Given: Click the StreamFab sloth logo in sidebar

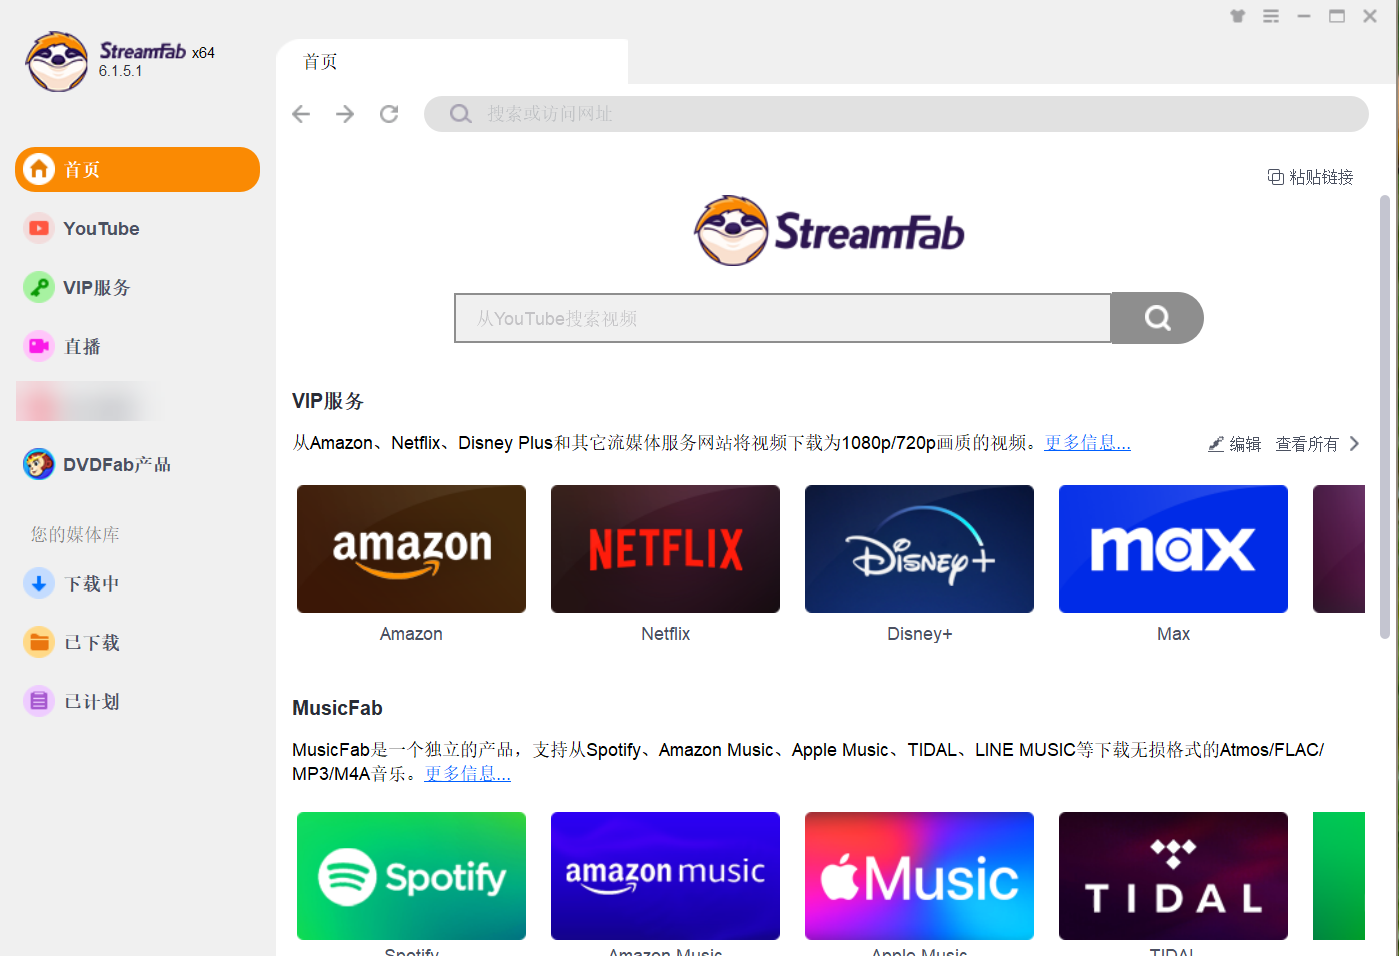Looking at the screenshot, I should point(57,61).
